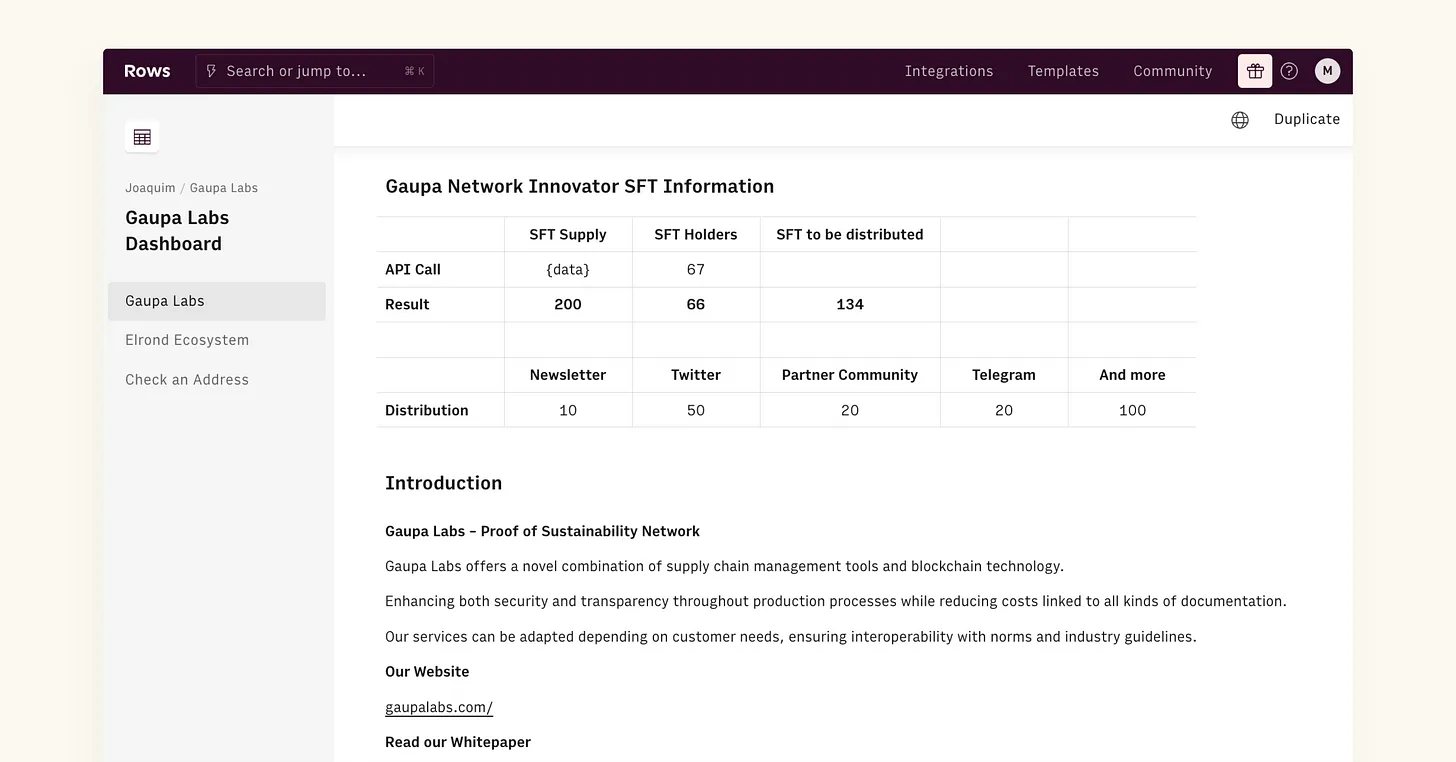Click the SFT to be distributed header

click(850, 234)
